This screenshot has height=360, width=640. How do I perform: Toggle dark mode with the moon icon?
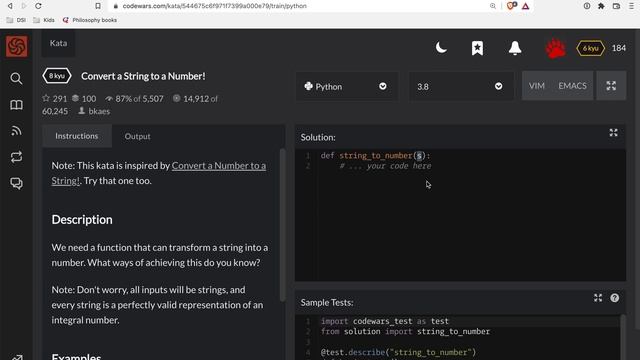click(x=441, y=48)
